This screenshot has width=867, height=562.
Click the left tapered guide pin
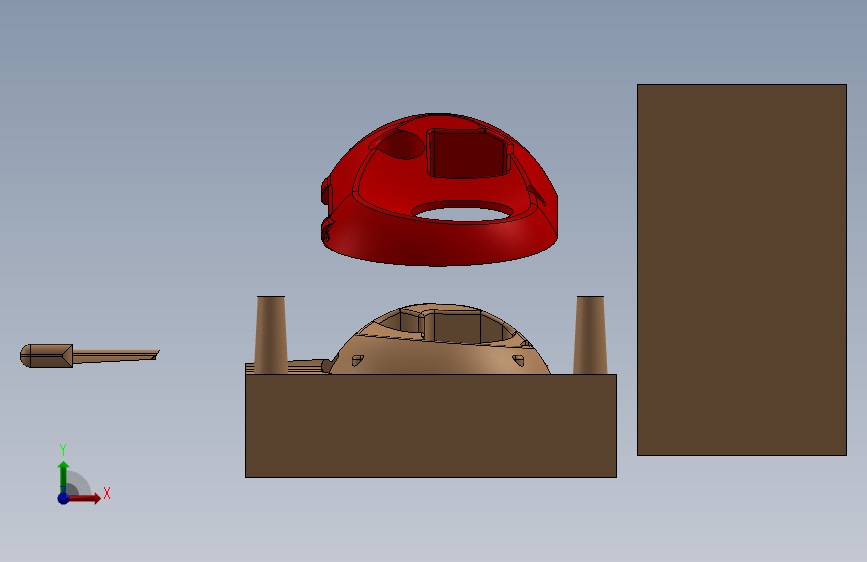[x=271, y=335]
